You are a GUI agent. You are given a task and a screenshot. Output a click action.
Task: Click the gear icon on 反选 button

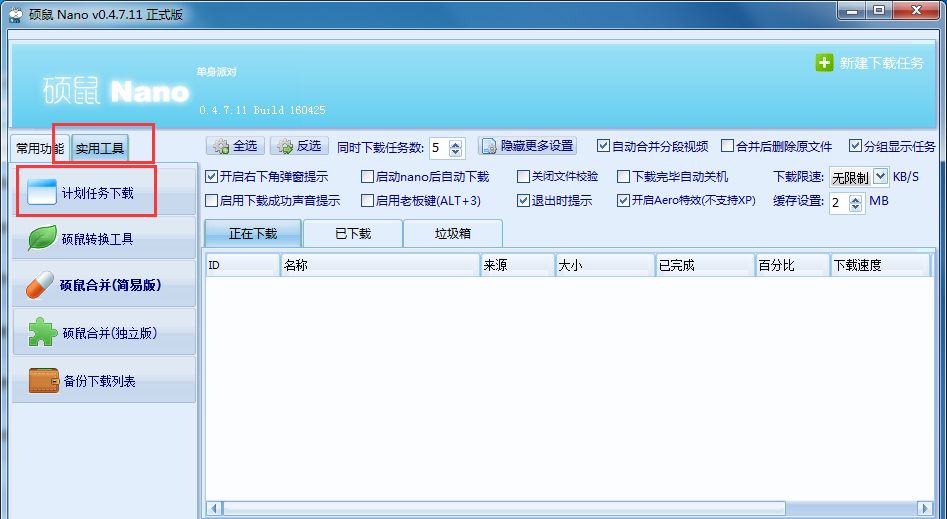tap(284, 146)
